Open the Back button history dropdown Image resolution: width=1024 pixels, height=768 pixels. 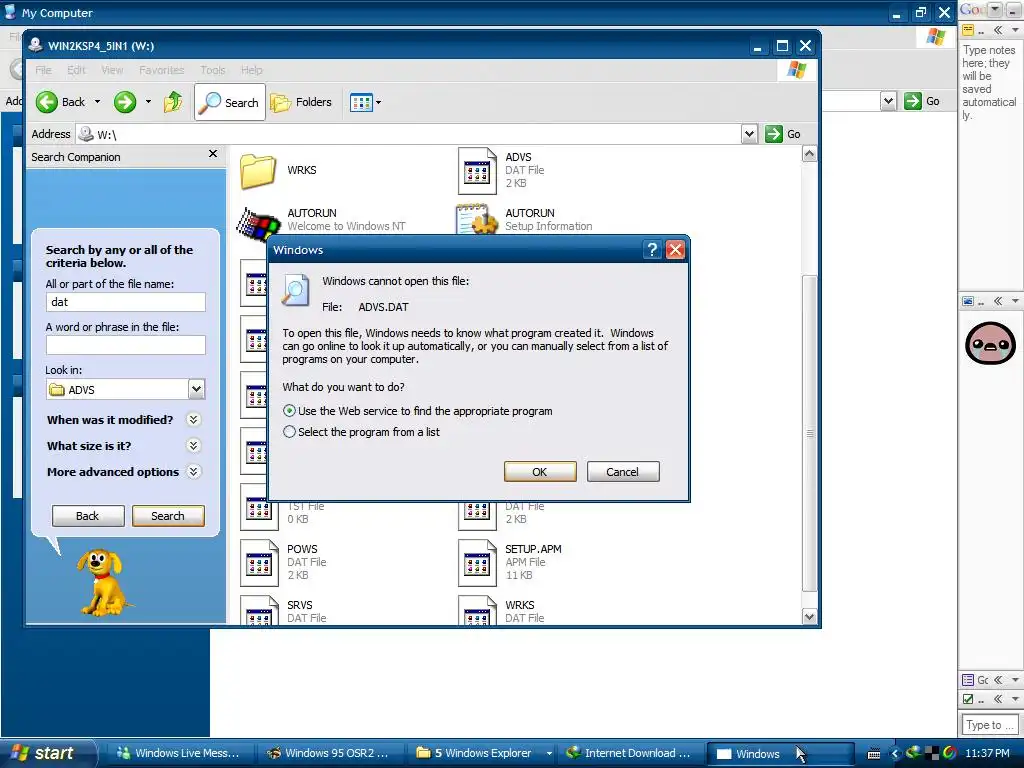[97, 102]
